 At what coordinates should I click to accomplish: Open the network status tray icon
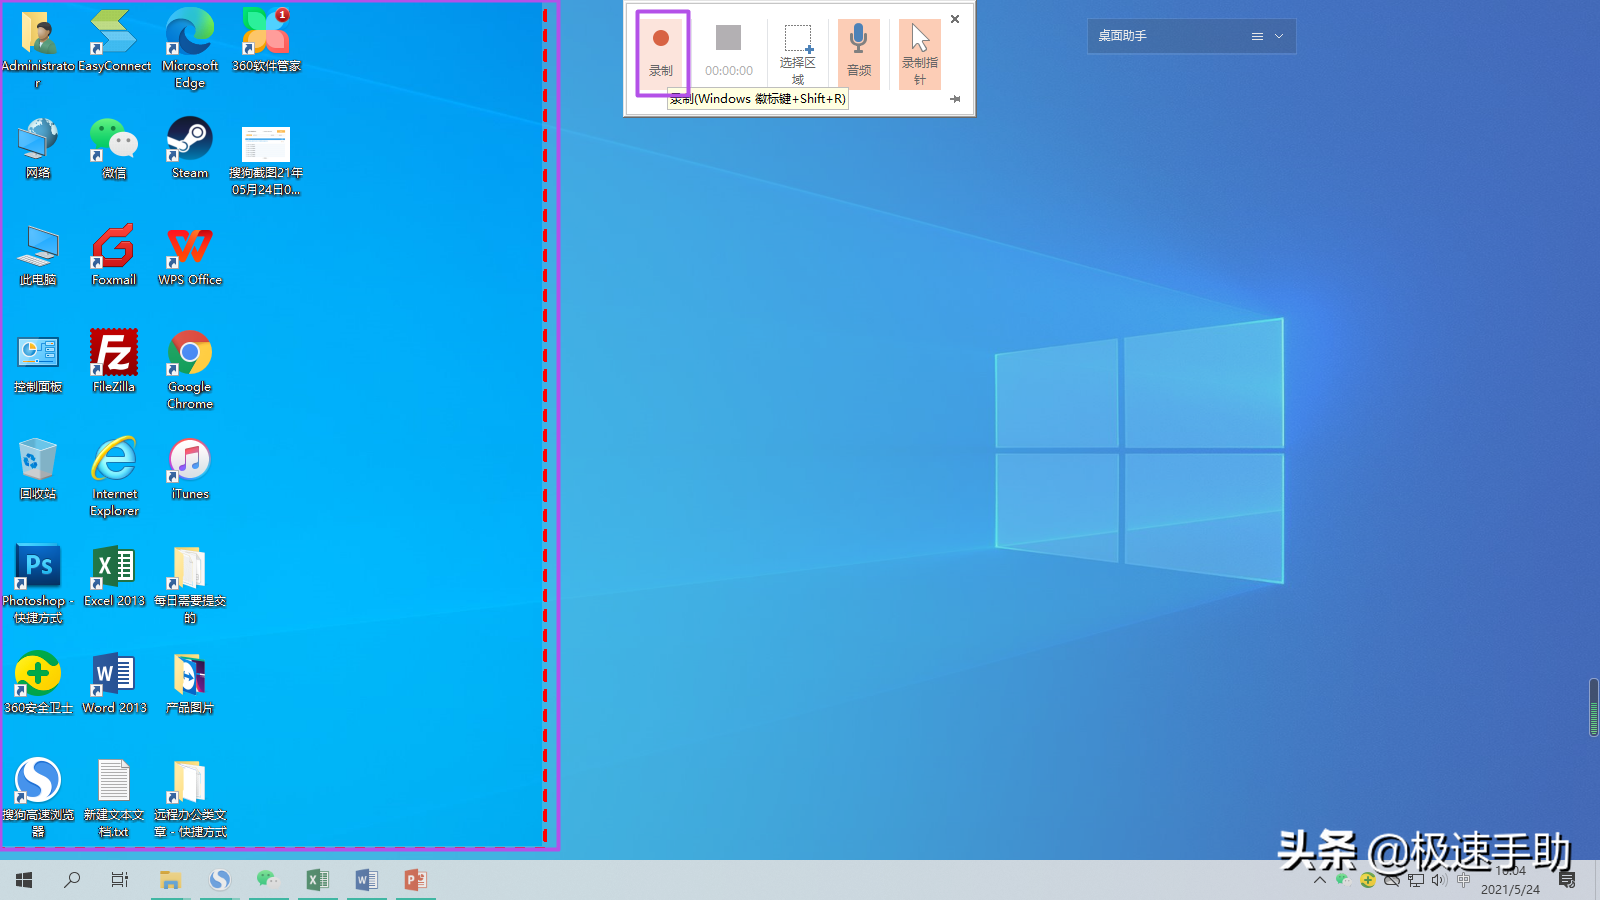pyautogui.click(x=1416, y=880)
